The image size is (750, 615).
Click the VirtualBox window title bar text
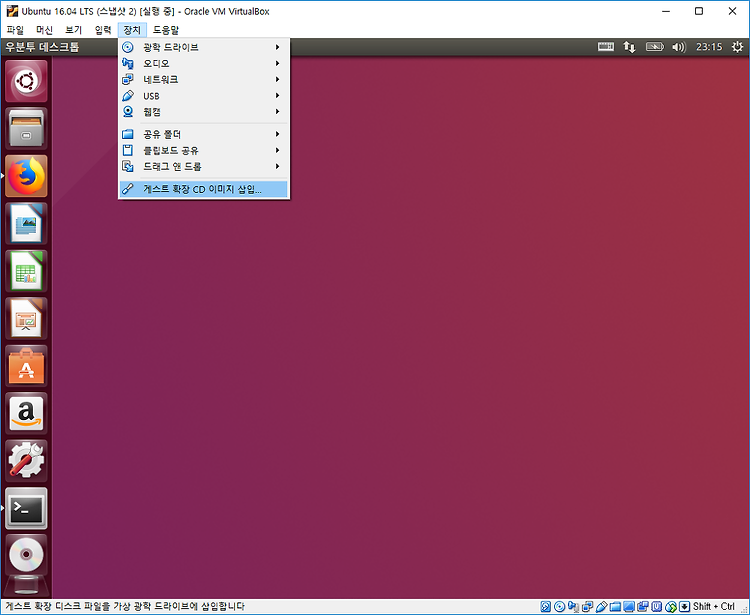[145, 11]
